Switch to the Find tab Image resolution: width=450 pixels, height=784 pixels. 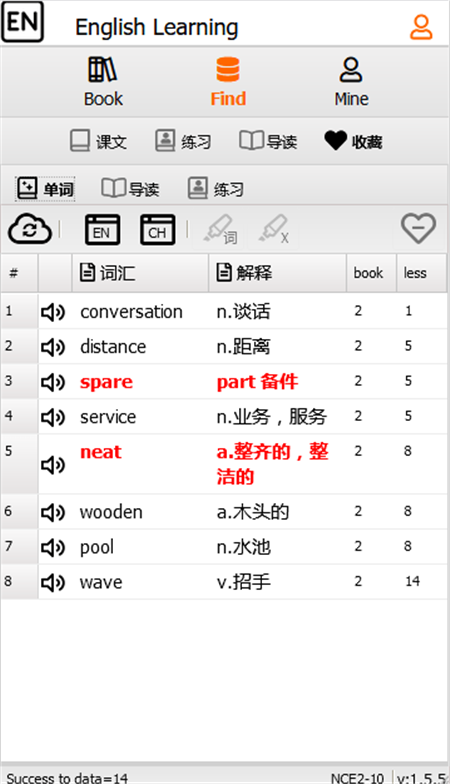click(228, 82)
